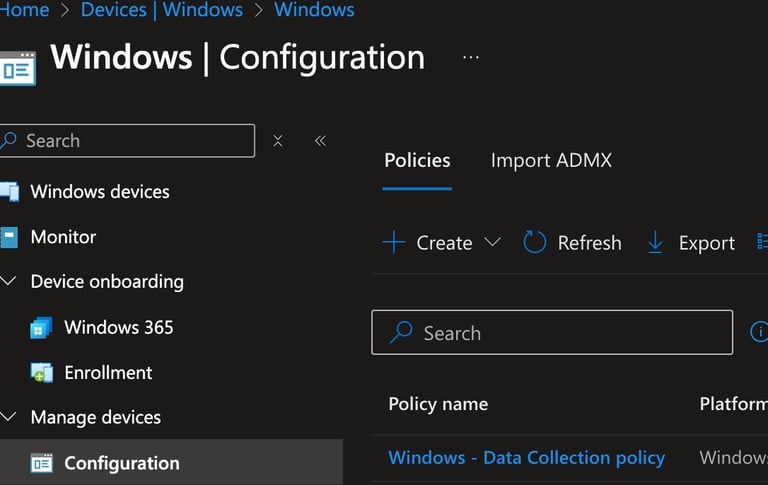Image resolution: width=768 pixels, height=485 pixels.
Task: Open the ellipsis menu beside Windows | Configuration
Action: pyautogui.click(x=471, y=58)
